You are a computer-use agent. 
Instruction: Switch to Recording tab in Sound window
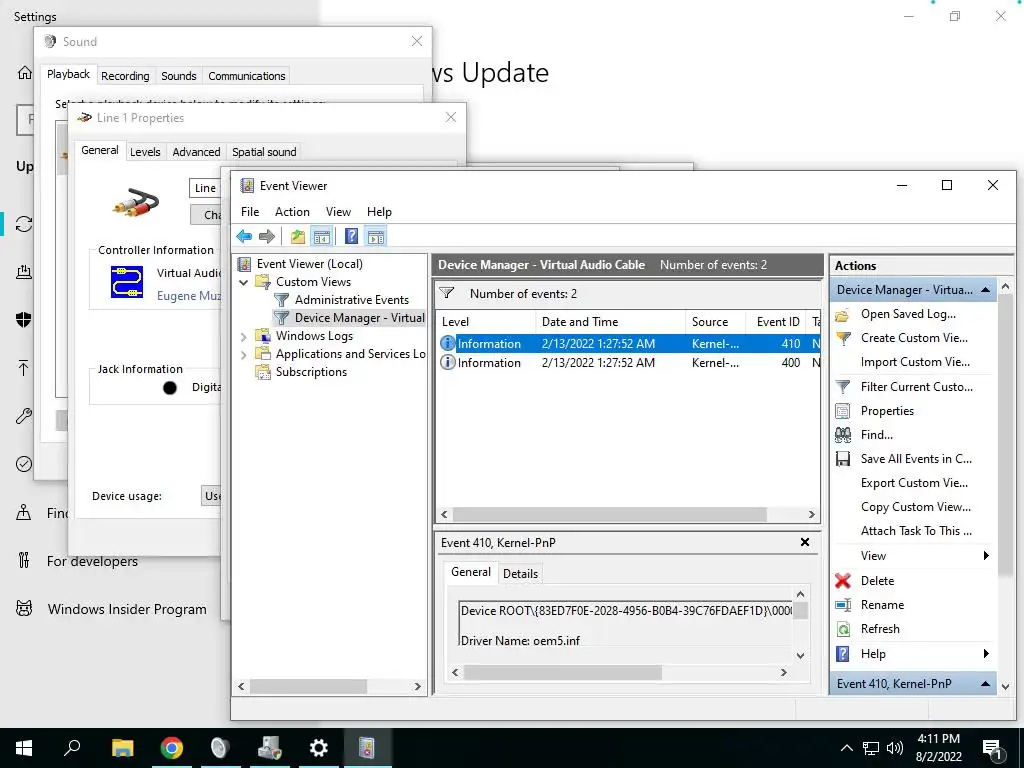click(125, 76)
